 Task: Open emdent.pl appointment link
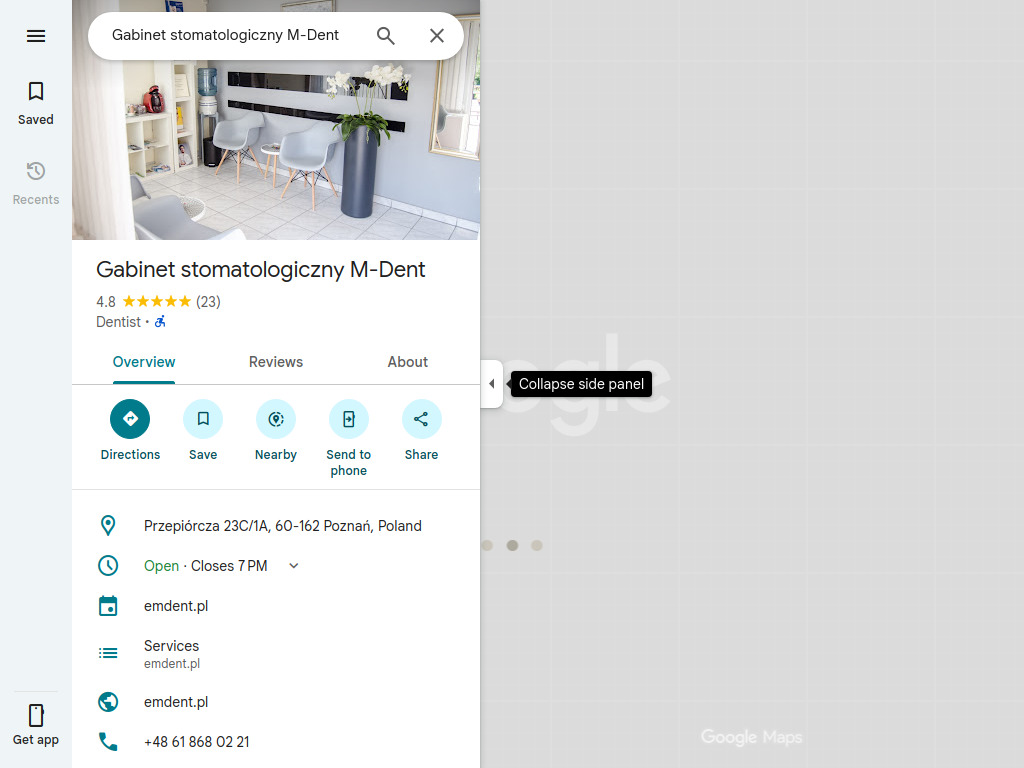click(176, 606)
